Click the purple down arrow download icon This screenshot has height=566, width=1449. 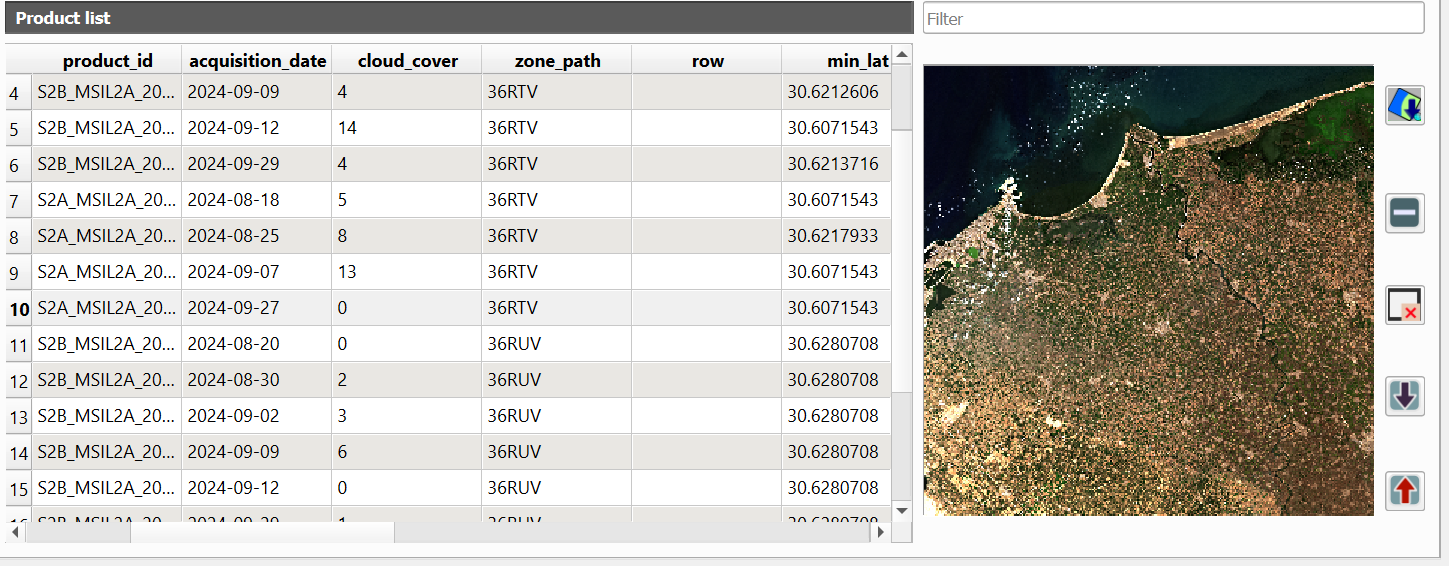click(1404, 397)
